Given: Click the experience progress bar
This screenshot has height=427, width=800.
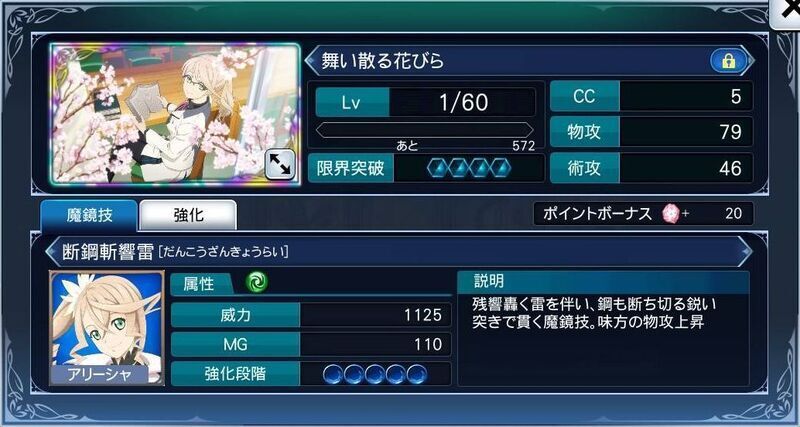Looking at the screenshot, I should (424, 130).
